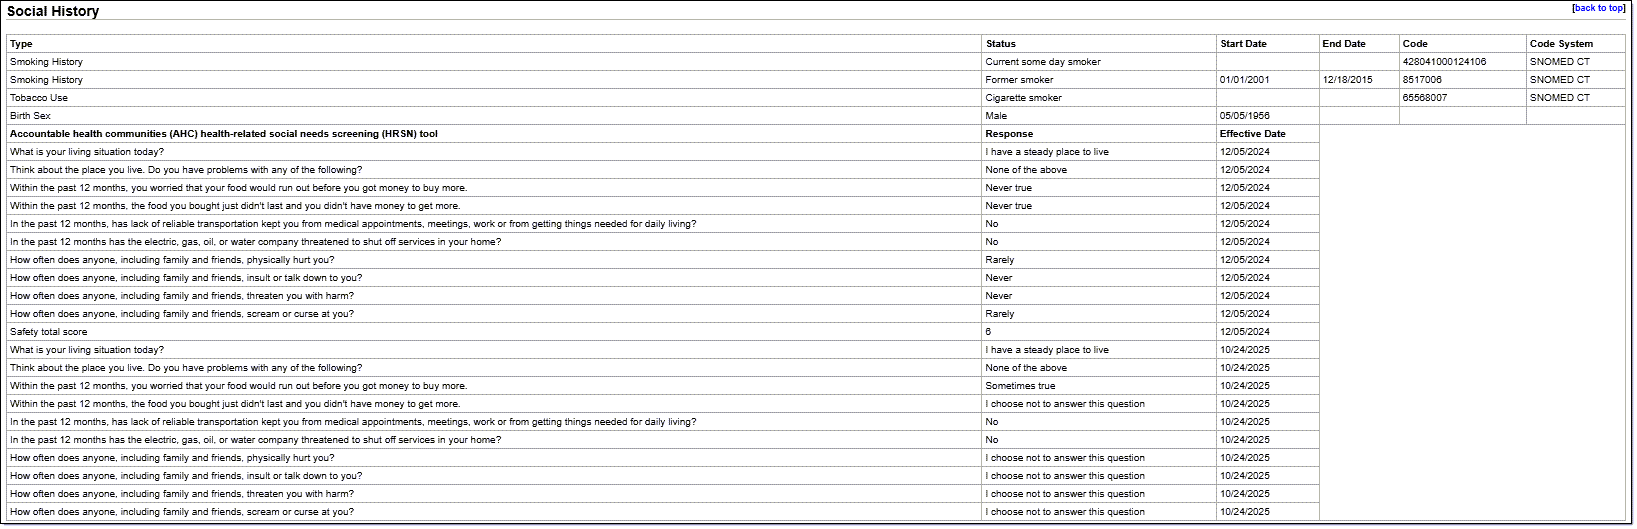Select the Birth Sex row label
The width and height of the screenshot is (1637, 529).
tap(30, 116)
